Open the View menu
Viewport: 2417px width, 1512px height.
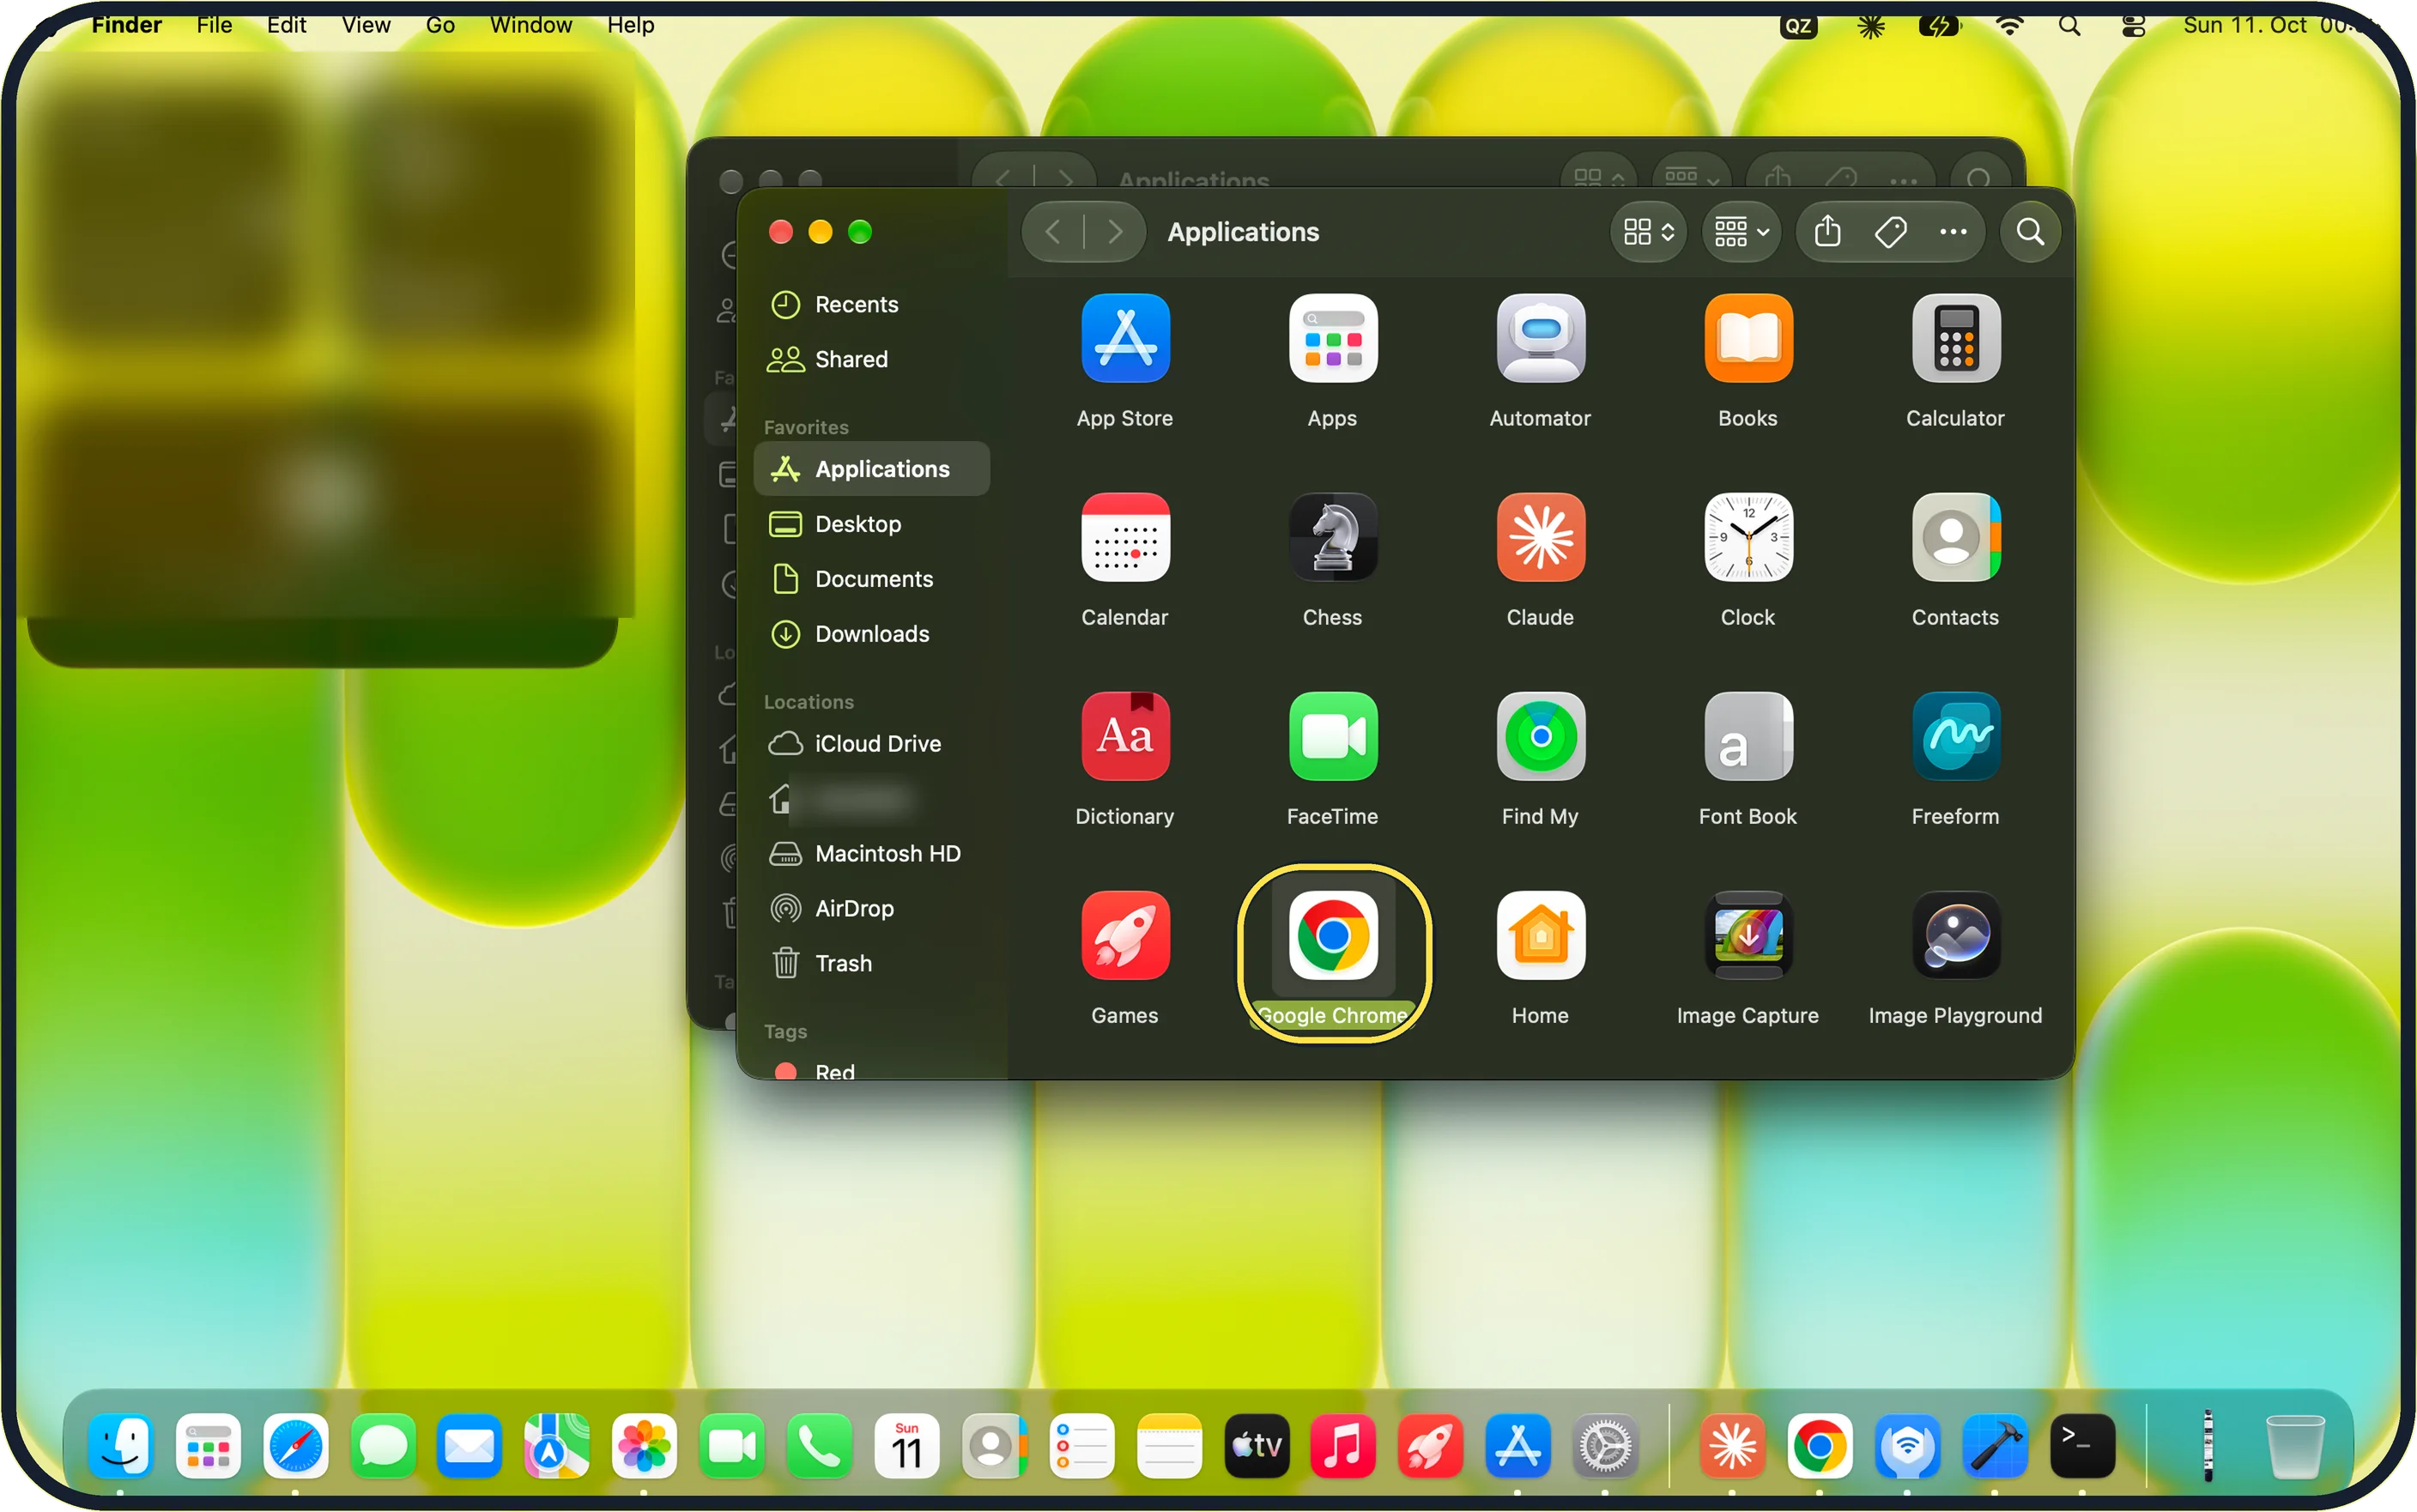365,25
